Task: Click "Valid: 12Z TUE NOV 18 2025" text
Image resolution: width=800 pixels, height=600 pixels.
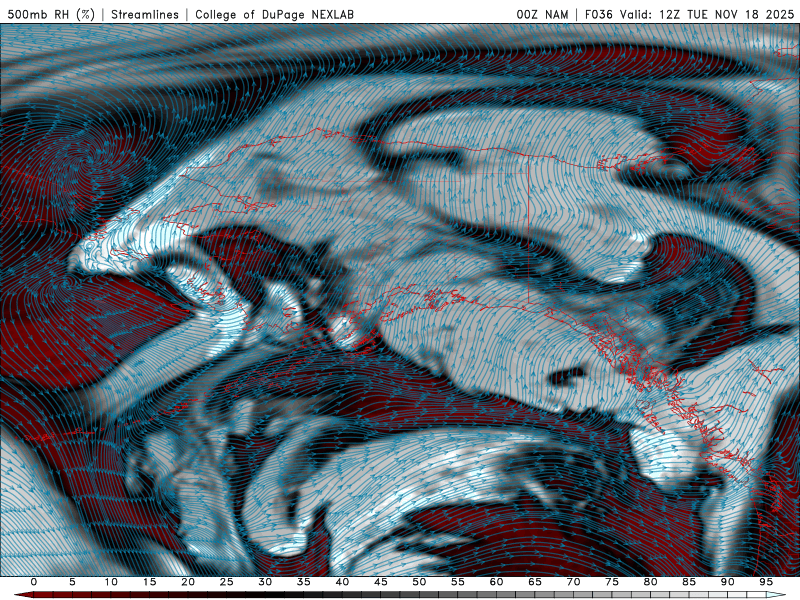Action: [x=707, y=14]
